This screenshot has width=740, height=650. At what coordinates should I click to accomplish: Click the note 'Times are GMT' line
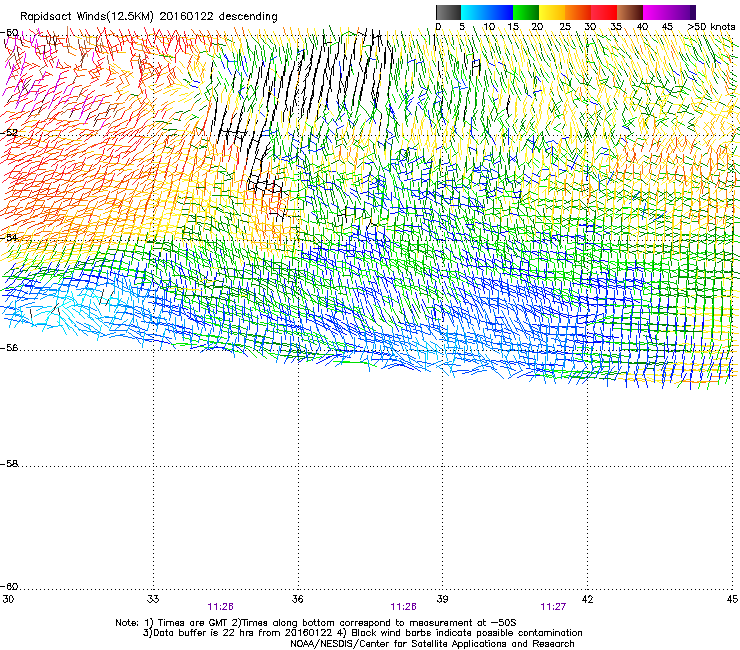(x=316, y=623)
